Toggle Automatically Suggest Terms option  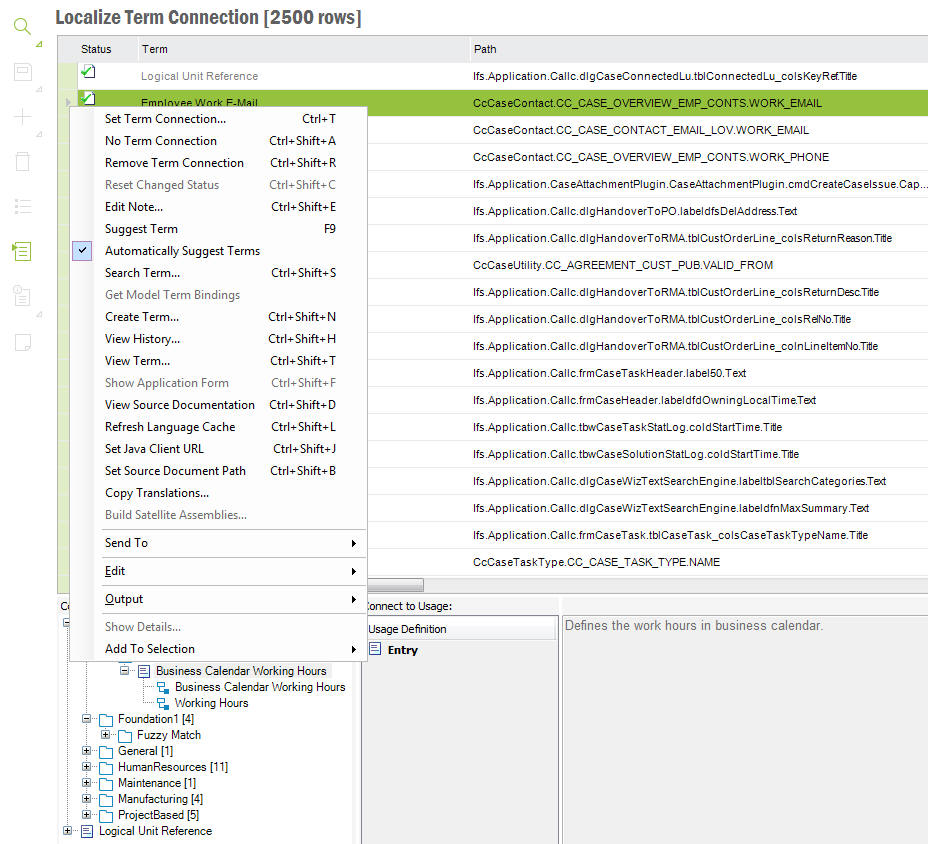click(182, 251)
